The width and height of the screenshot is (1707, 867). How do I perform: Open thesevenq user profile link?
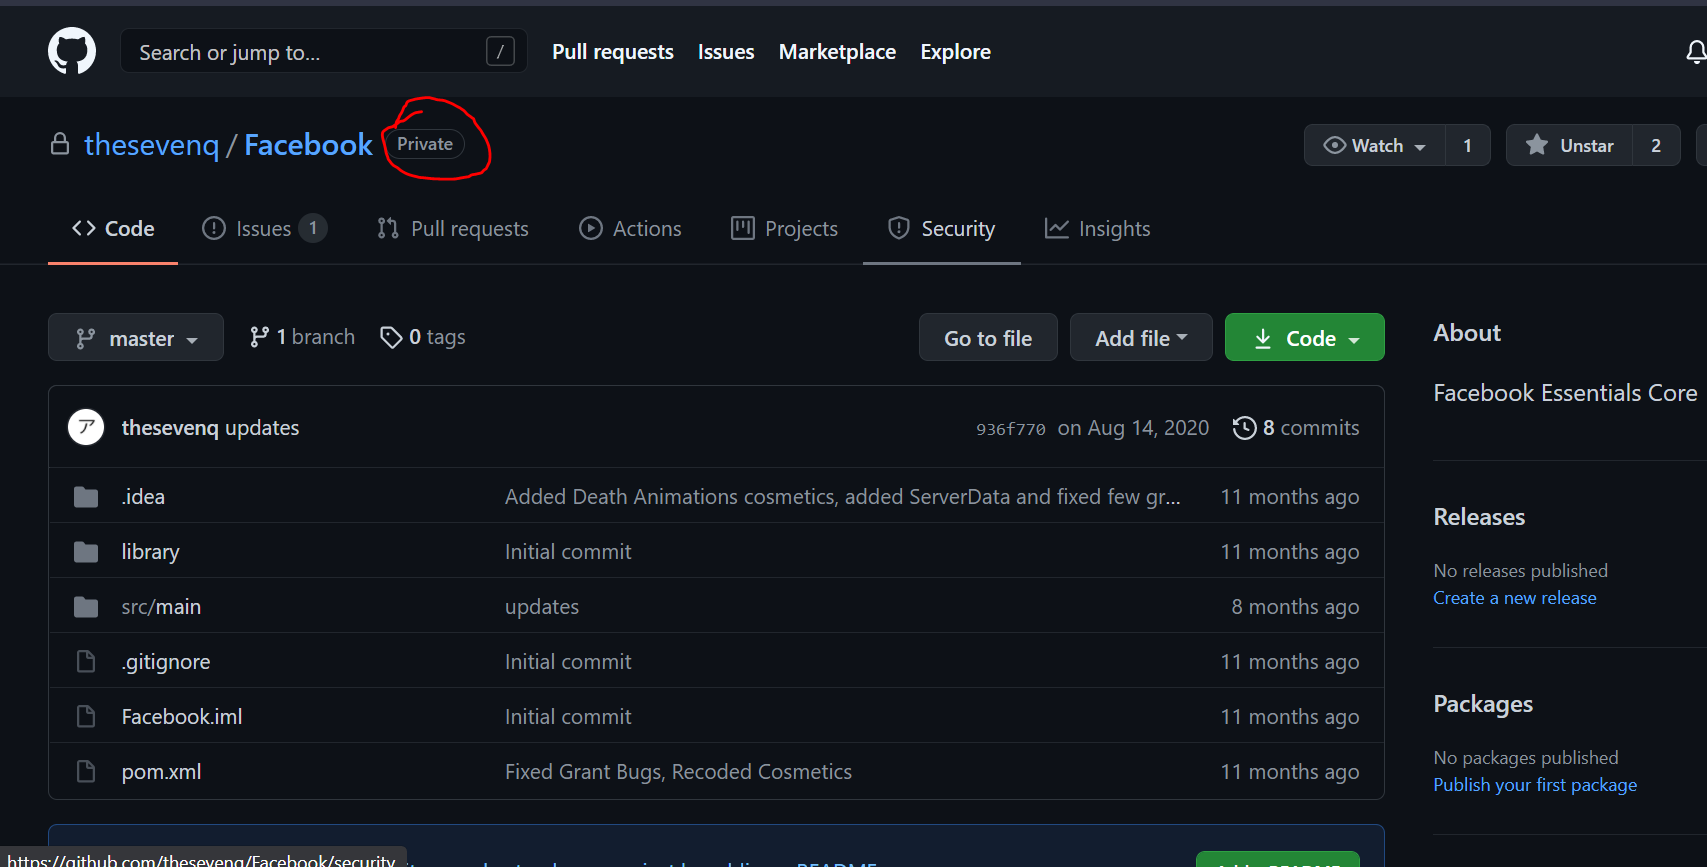(151, 145)
